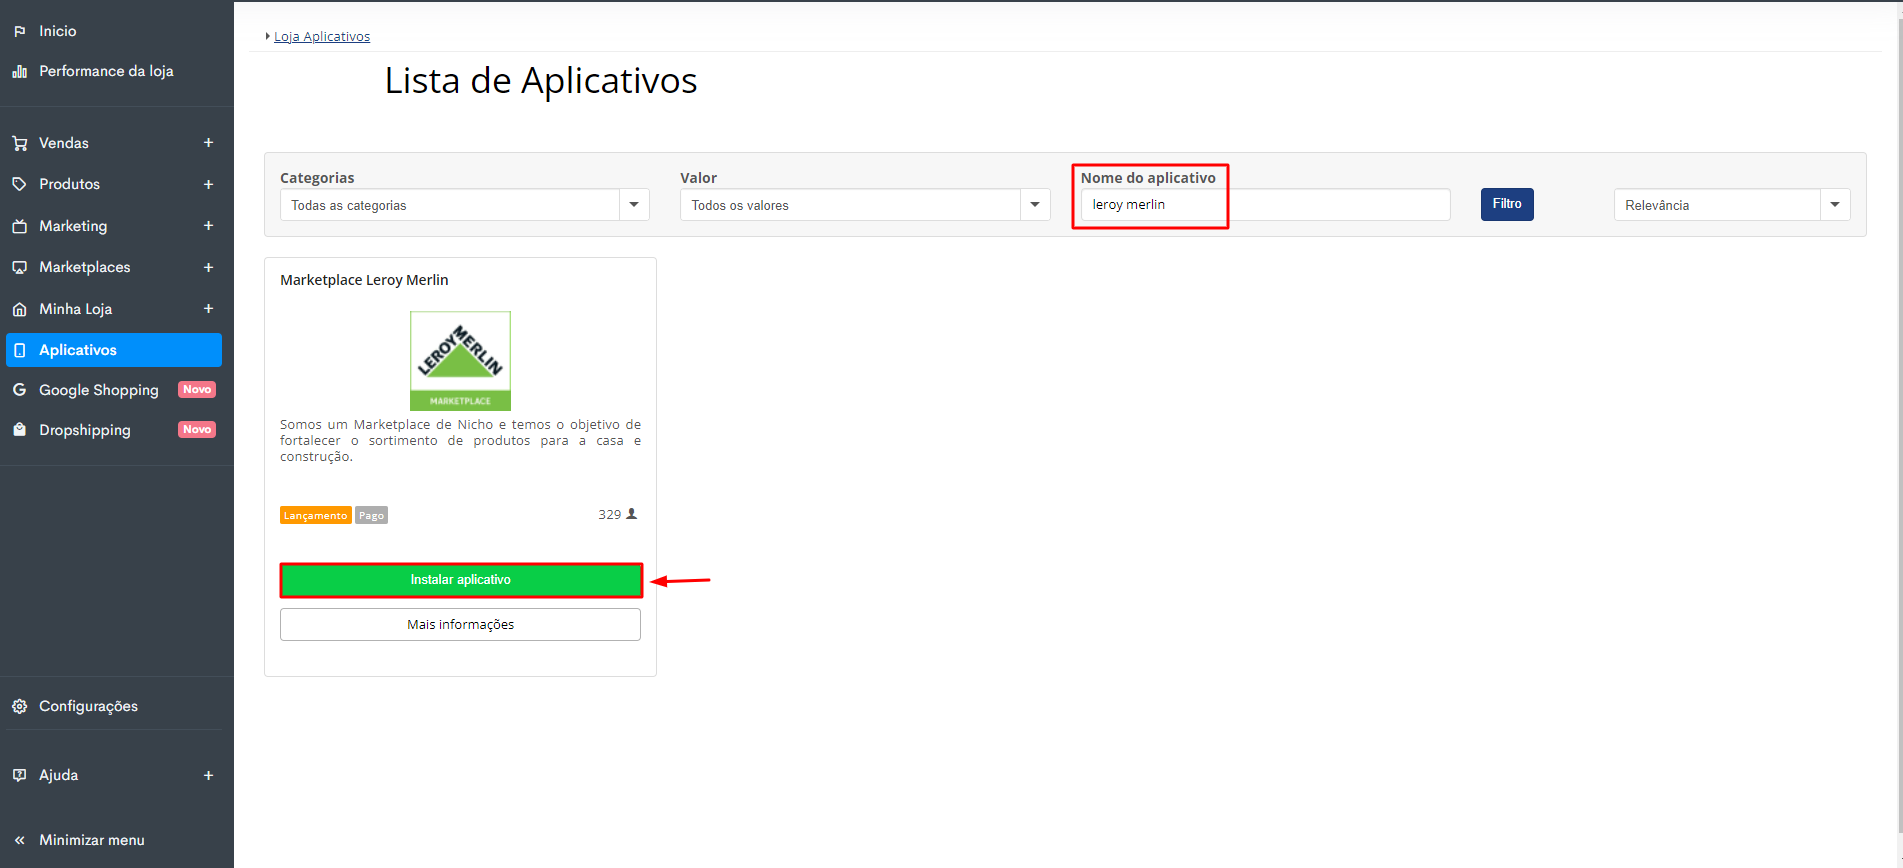
Task: Click the 329 installs count
Action: (610, 514)
